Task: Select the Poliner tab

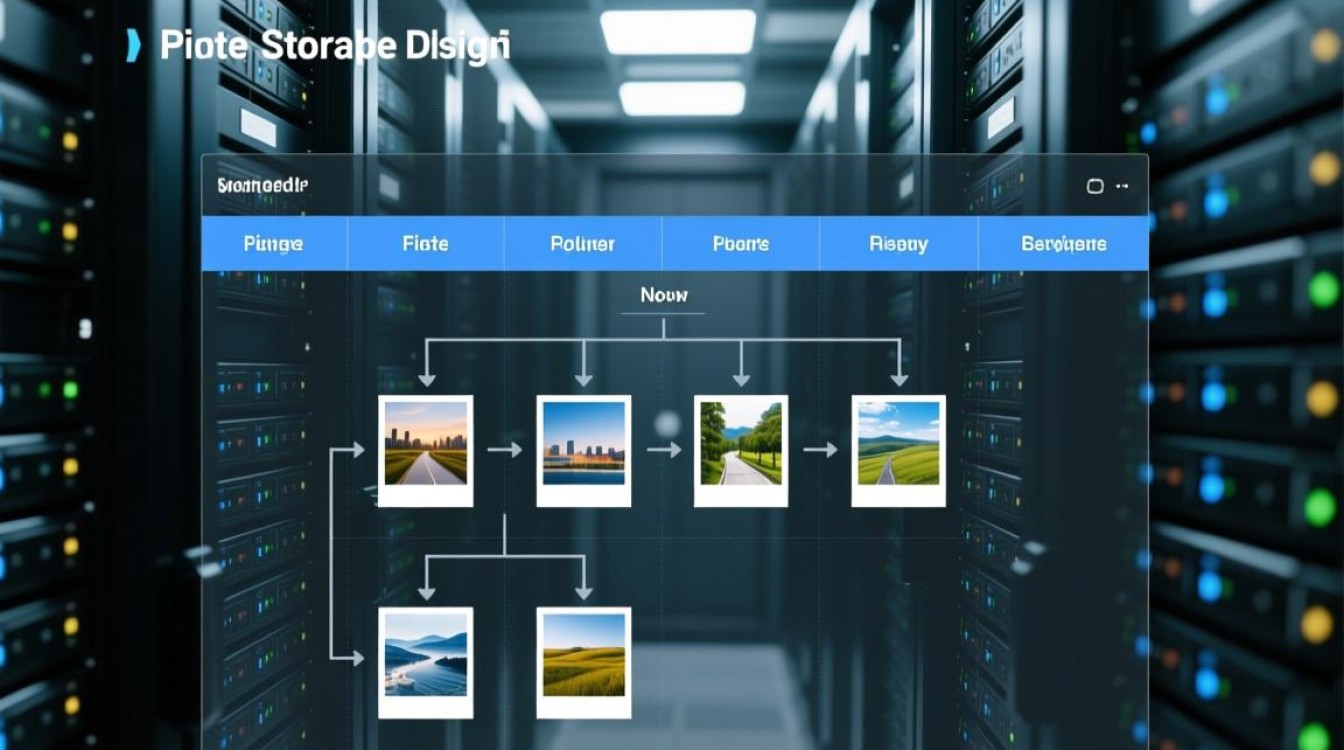Action: pos(582,243)
